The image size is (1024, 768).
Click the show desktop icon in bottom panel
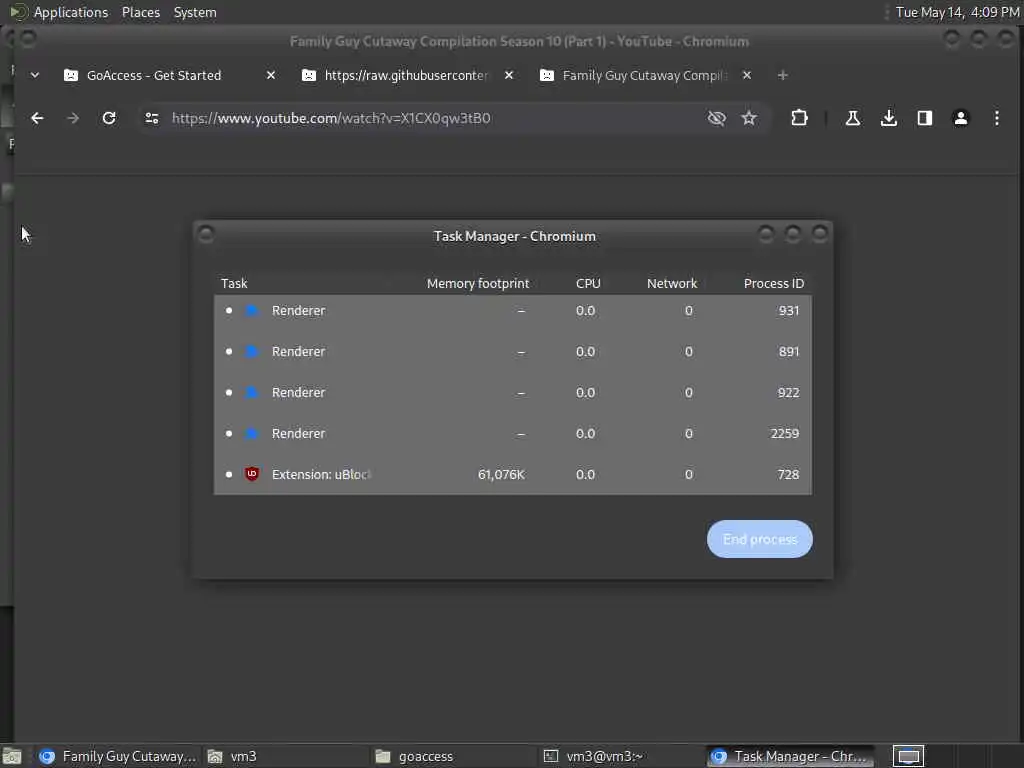(x=12, y=756)
